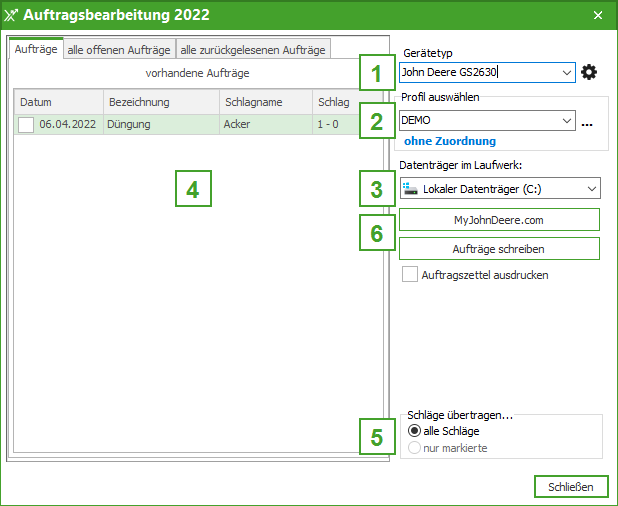The height and width of the screenshot is (506, 618).
Task: Close the Auftragsbearbeitung window with X
Action: coord(598,15)
